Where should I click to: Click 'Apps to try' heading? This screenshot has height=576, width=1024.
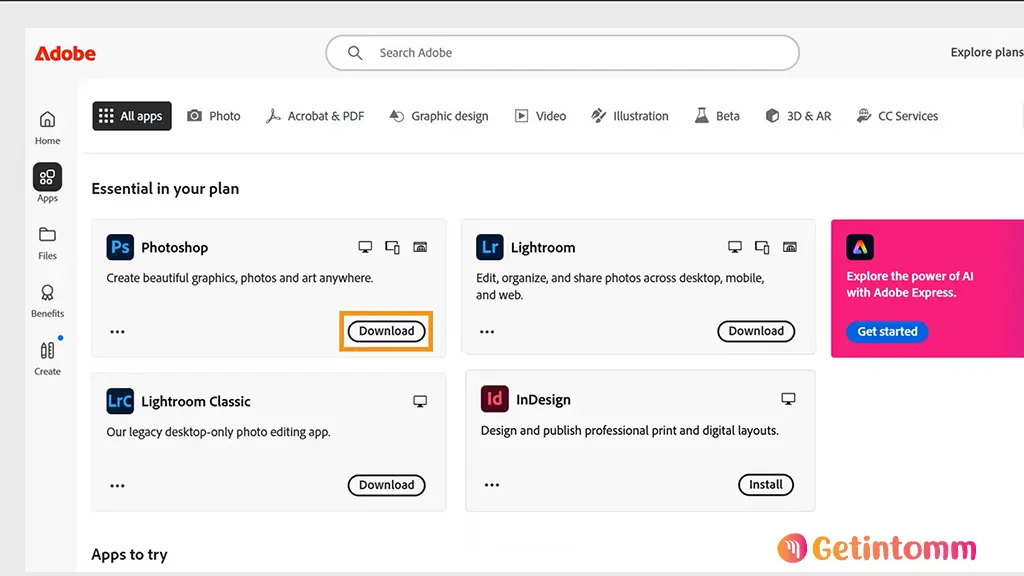129,554
